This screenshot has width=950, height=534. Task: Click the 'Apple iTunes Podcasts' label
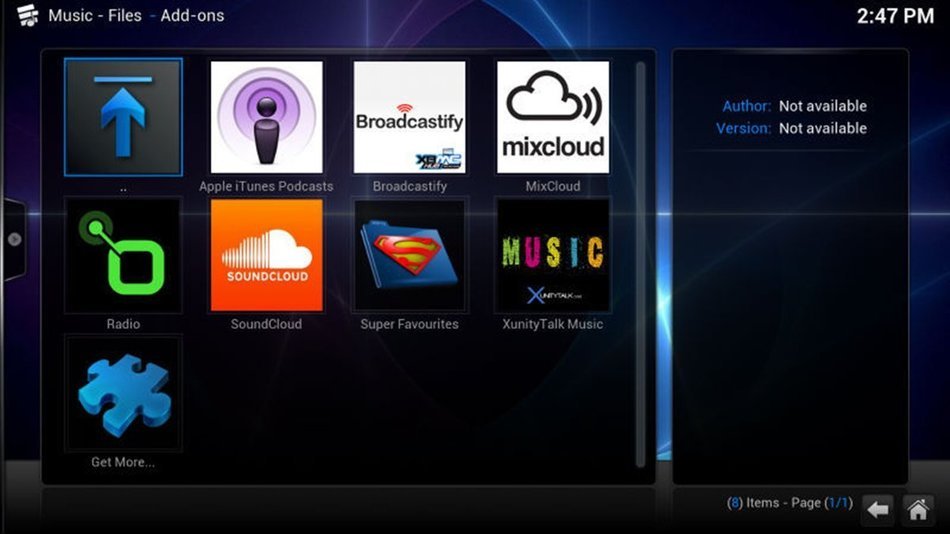pos(266,186)
